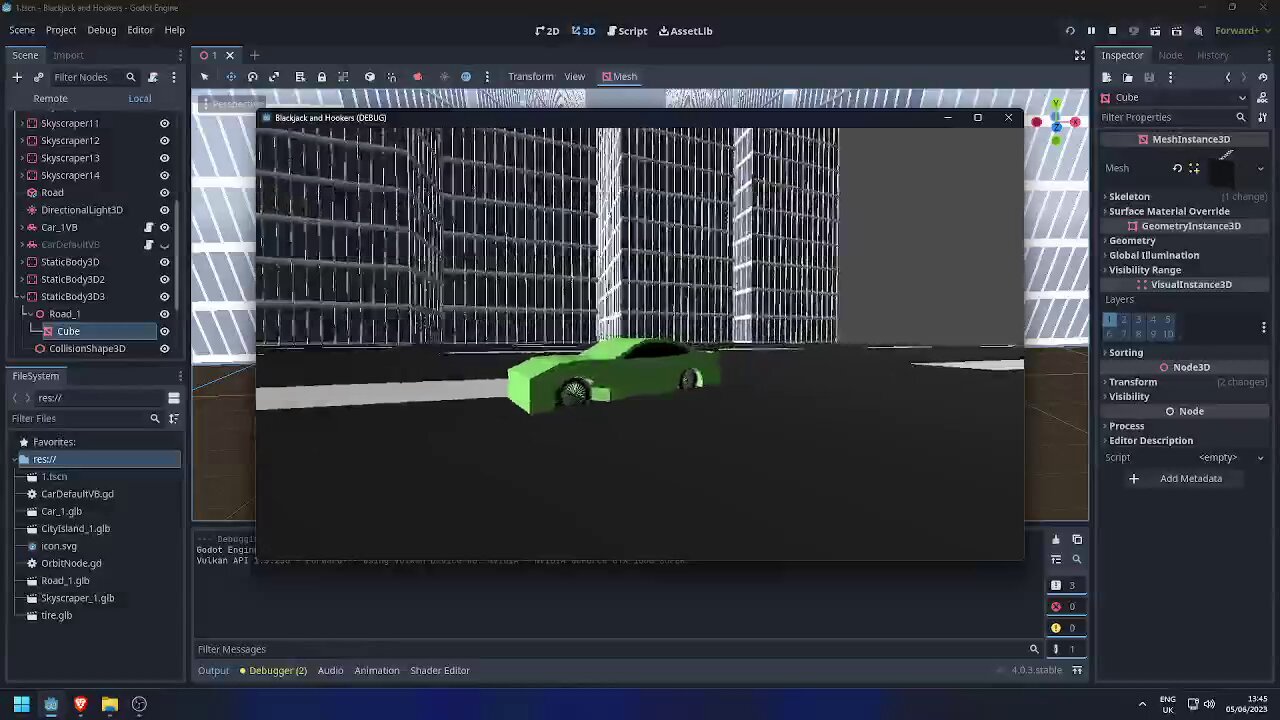1280x720 pixels.
Task: Pause the running project
Action: point(1091,31)
